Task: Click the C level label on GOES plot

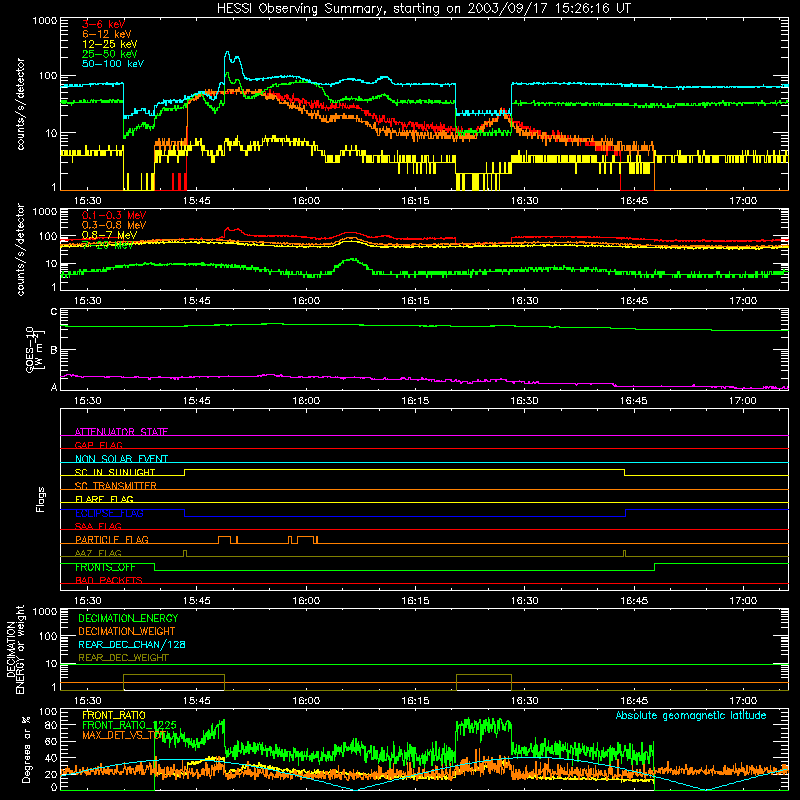Action: (54, 312)
